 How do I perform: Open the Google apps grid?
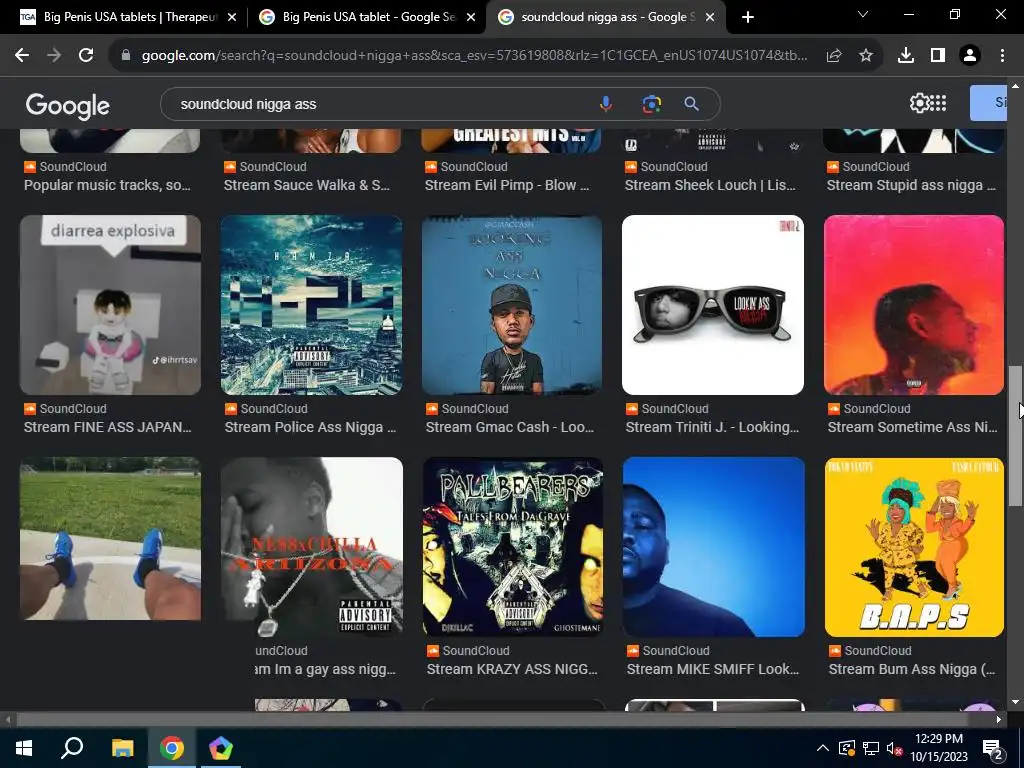tap(938, 103)
